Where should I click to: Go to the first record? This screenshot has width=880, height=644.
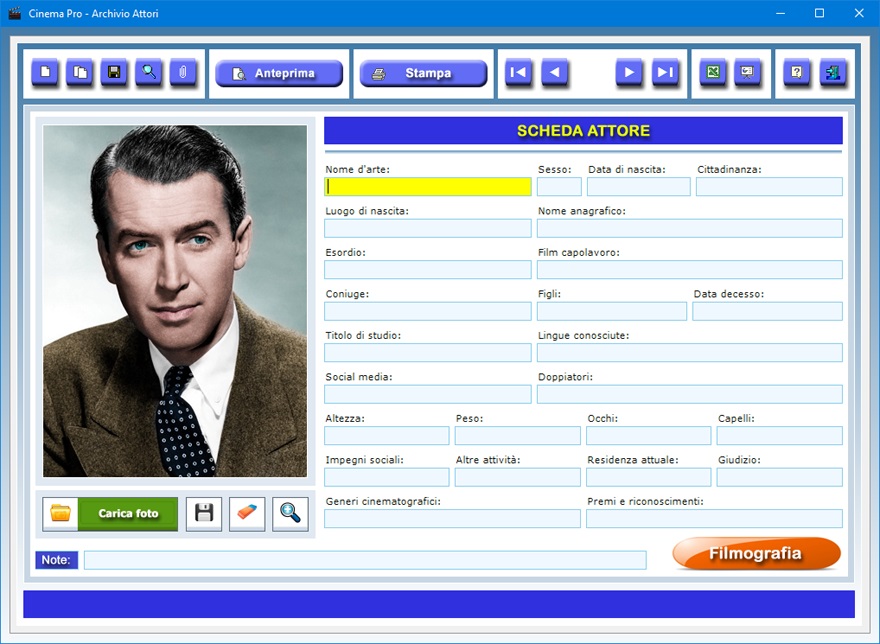coord(518,72)
